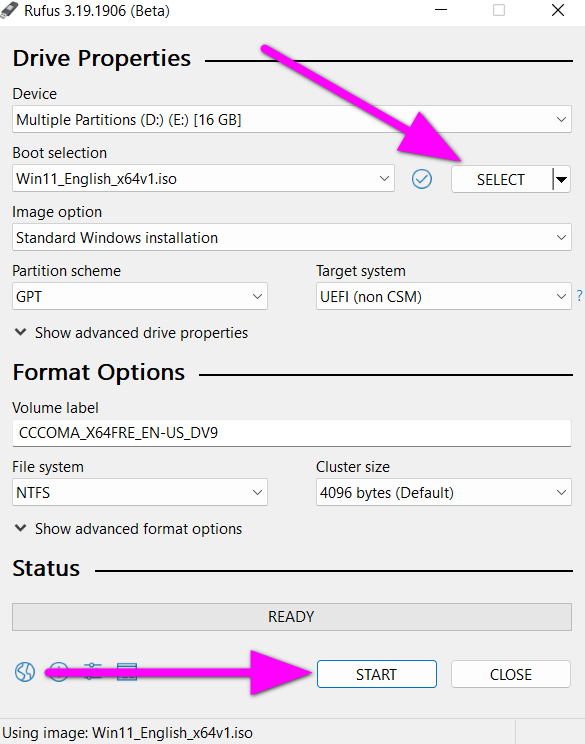This screenshot has width=585, height=744.
Task: Click the START button
Action: (377, 674)
